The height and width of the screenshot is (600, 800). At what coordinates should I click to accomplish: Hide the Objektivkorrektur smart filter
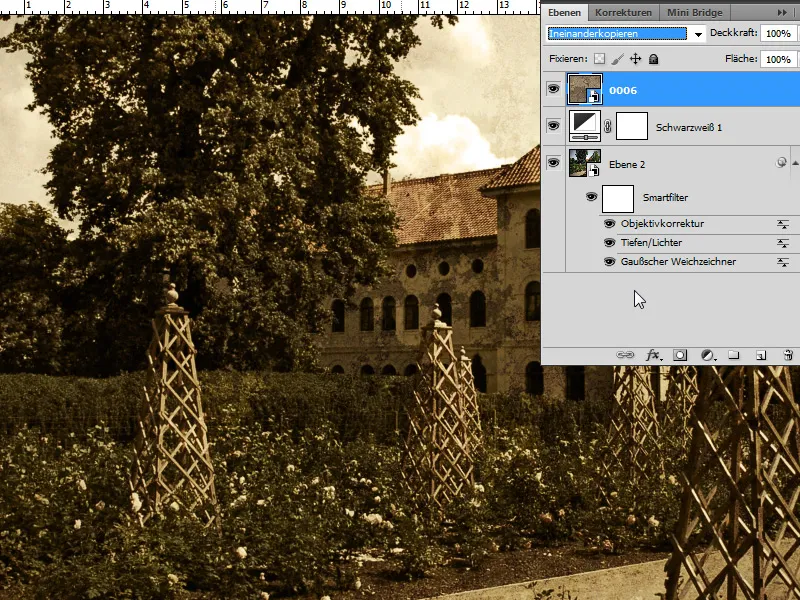[x=609, y=223]
